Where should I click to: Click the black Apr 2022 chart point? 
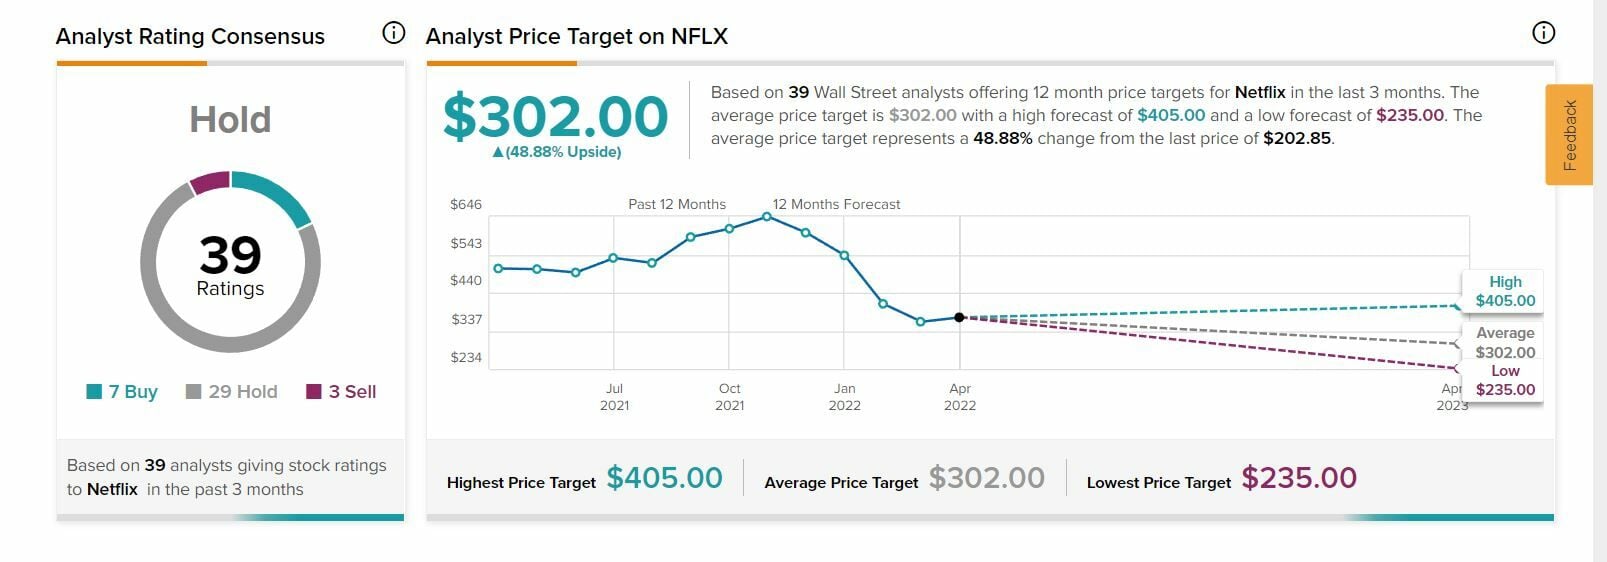coord(959,317)
